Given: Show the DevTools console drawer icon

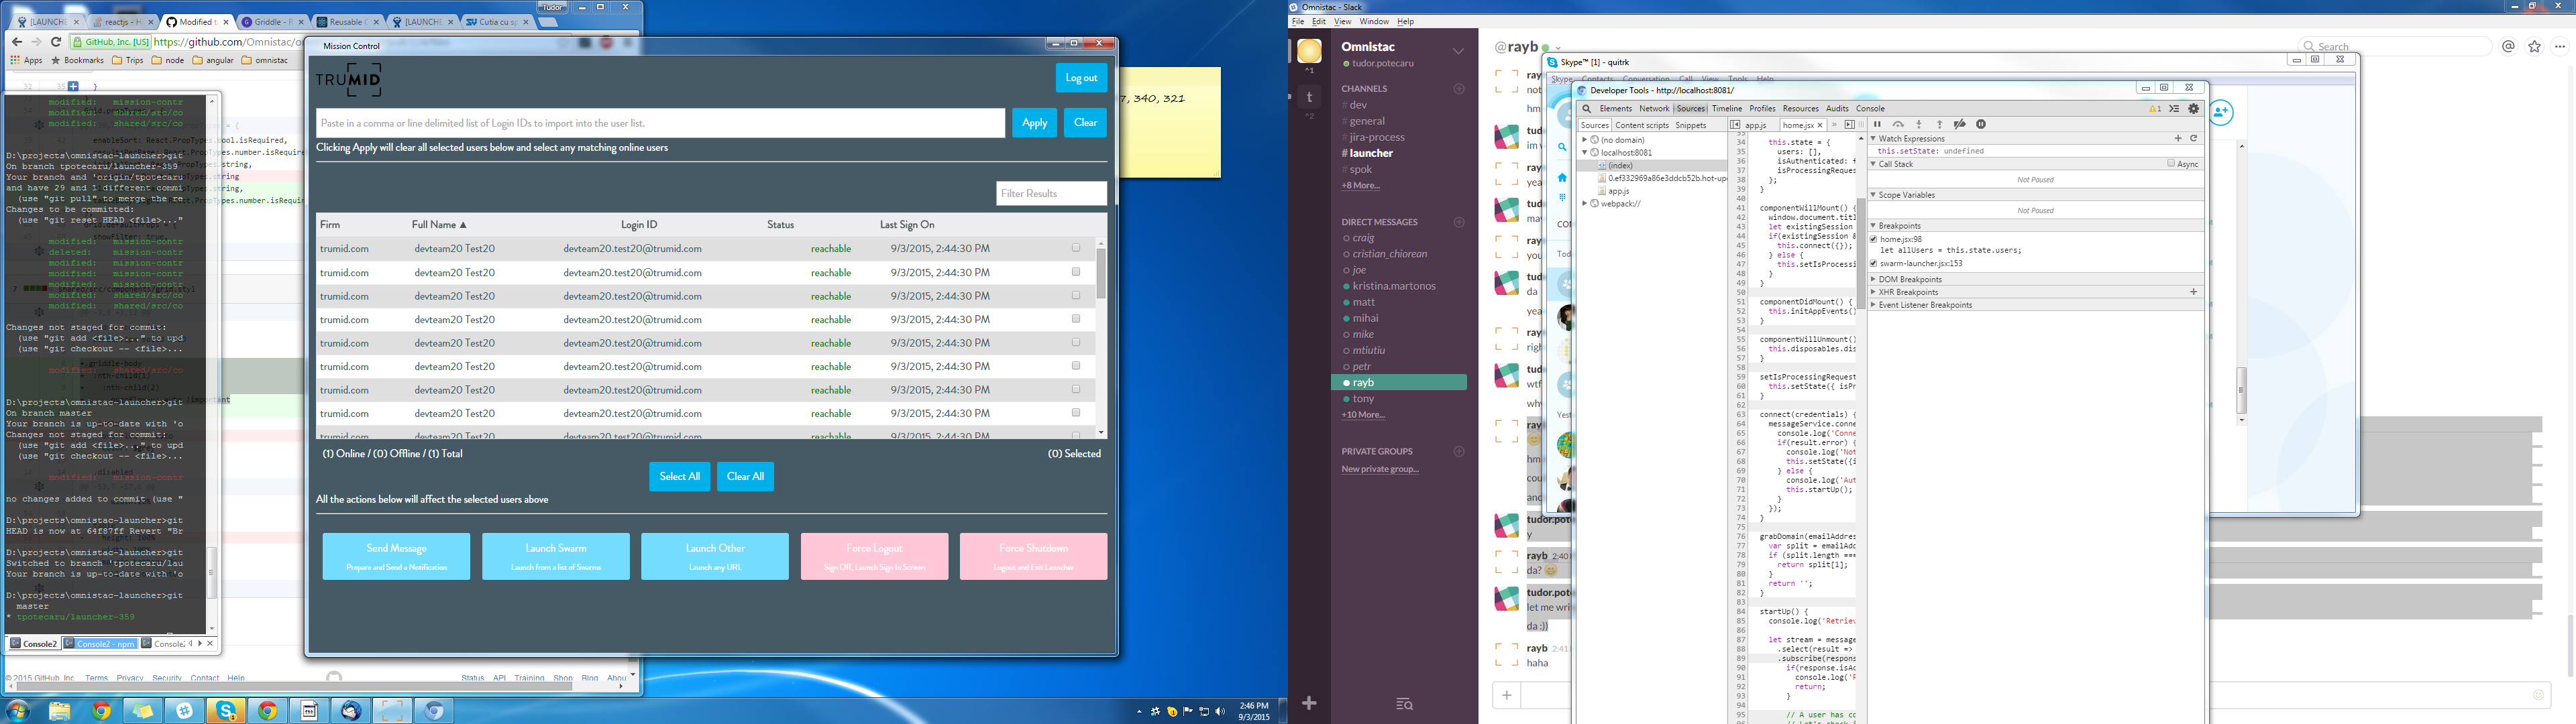Looking at the screenshot, I should point(2174,109).
